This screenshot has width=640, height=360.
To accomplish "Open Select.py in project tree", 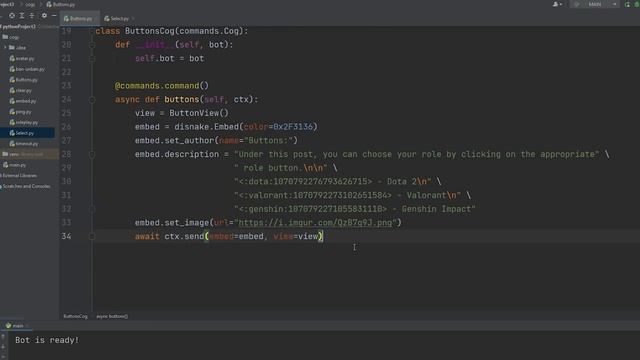I will [x=22, y=133].
